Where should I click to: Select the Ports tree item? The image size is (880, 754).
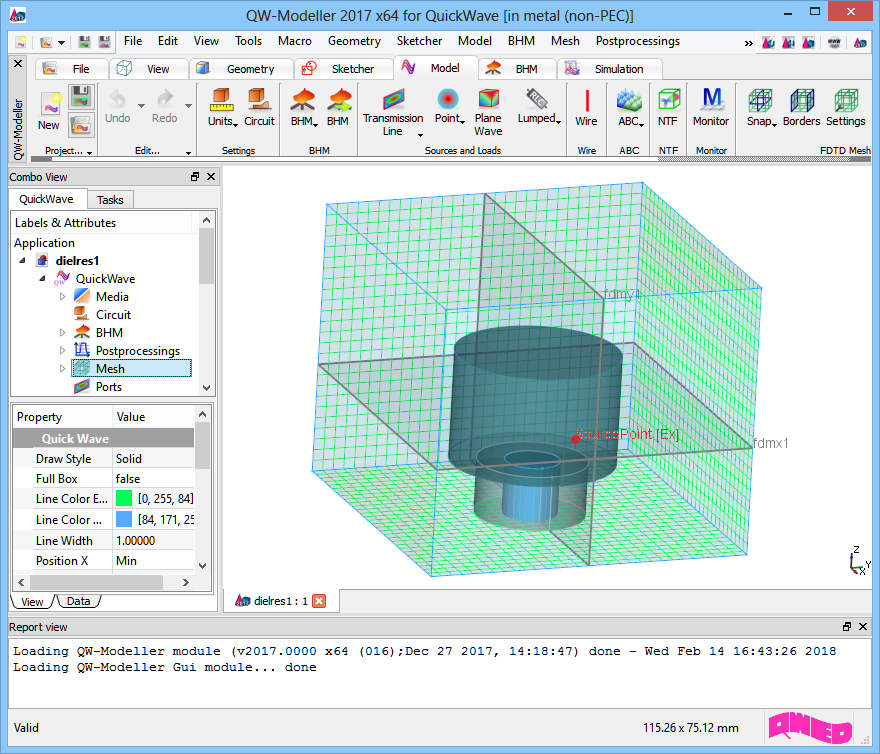[108, 387]
